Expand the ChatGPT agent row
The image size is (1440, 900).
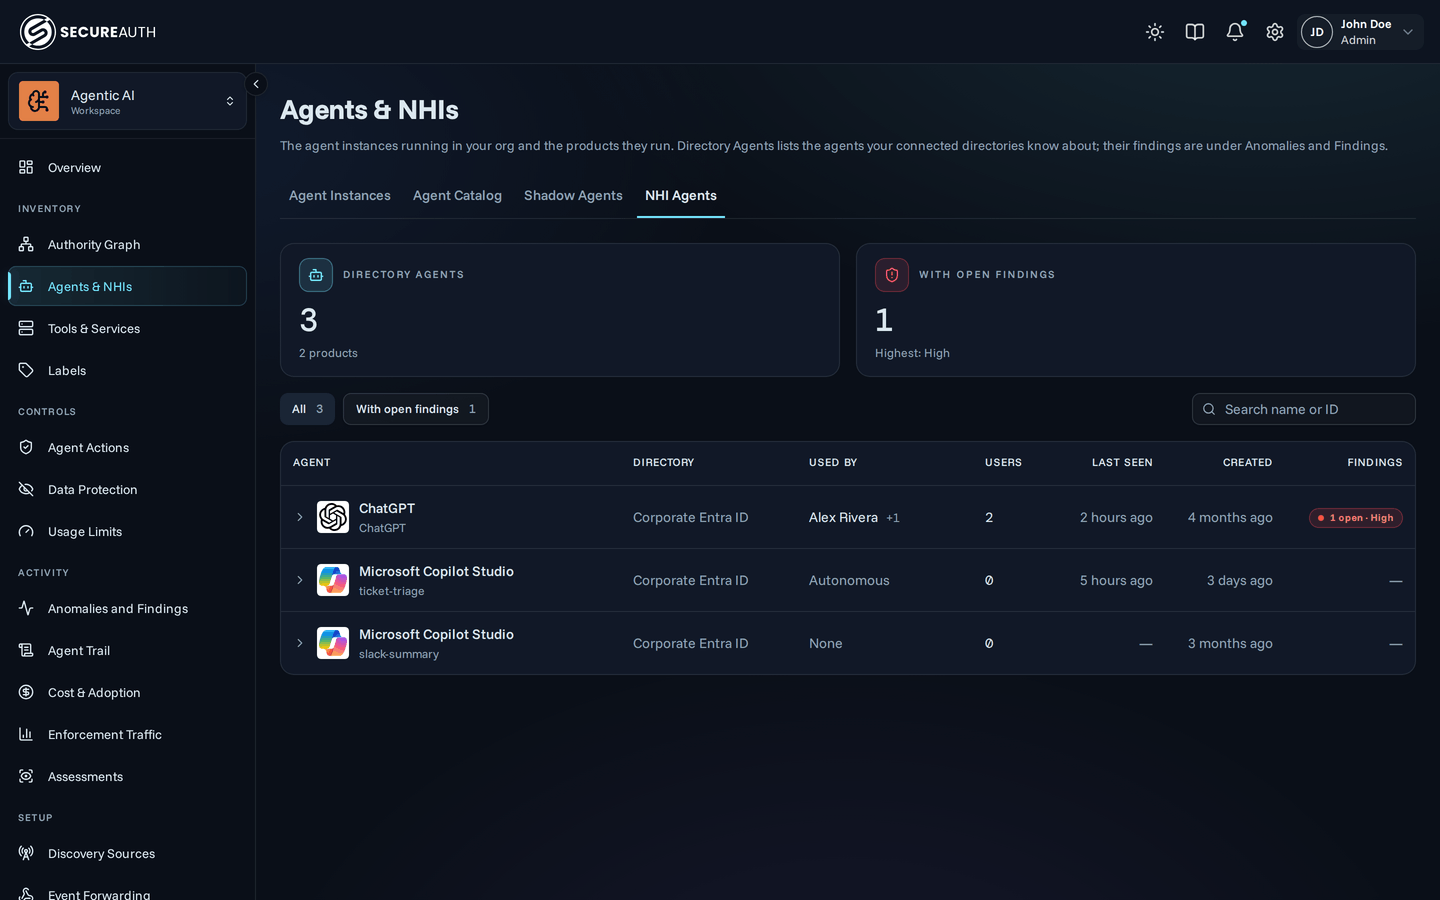click(x=299, y=517)
